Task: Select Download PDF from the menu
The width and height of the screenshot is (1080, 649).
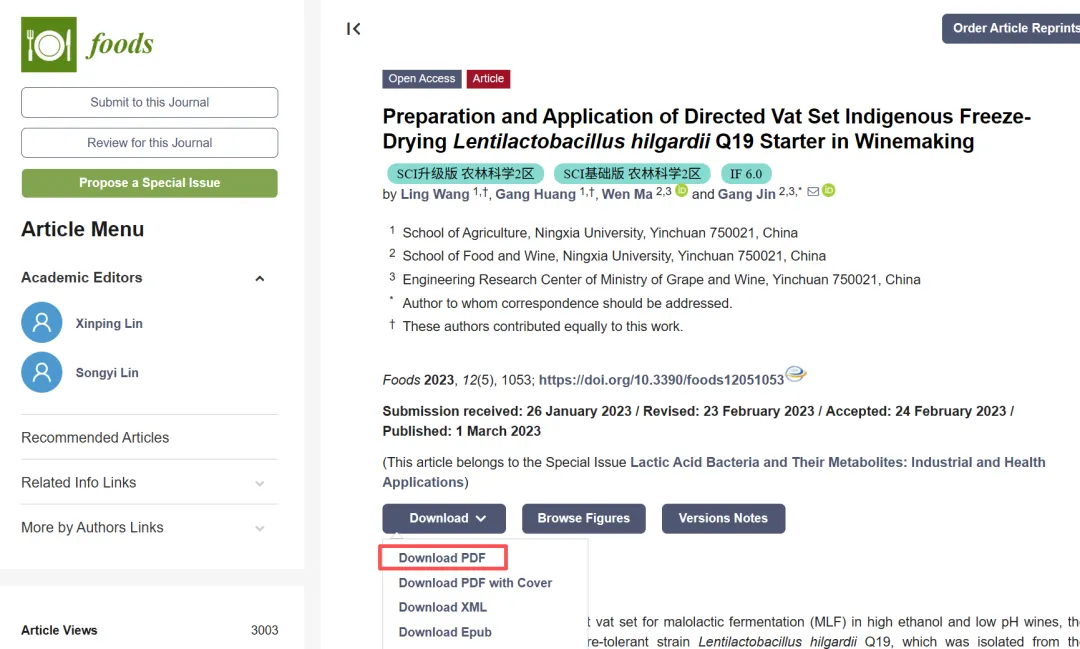Action: point(442,558)
